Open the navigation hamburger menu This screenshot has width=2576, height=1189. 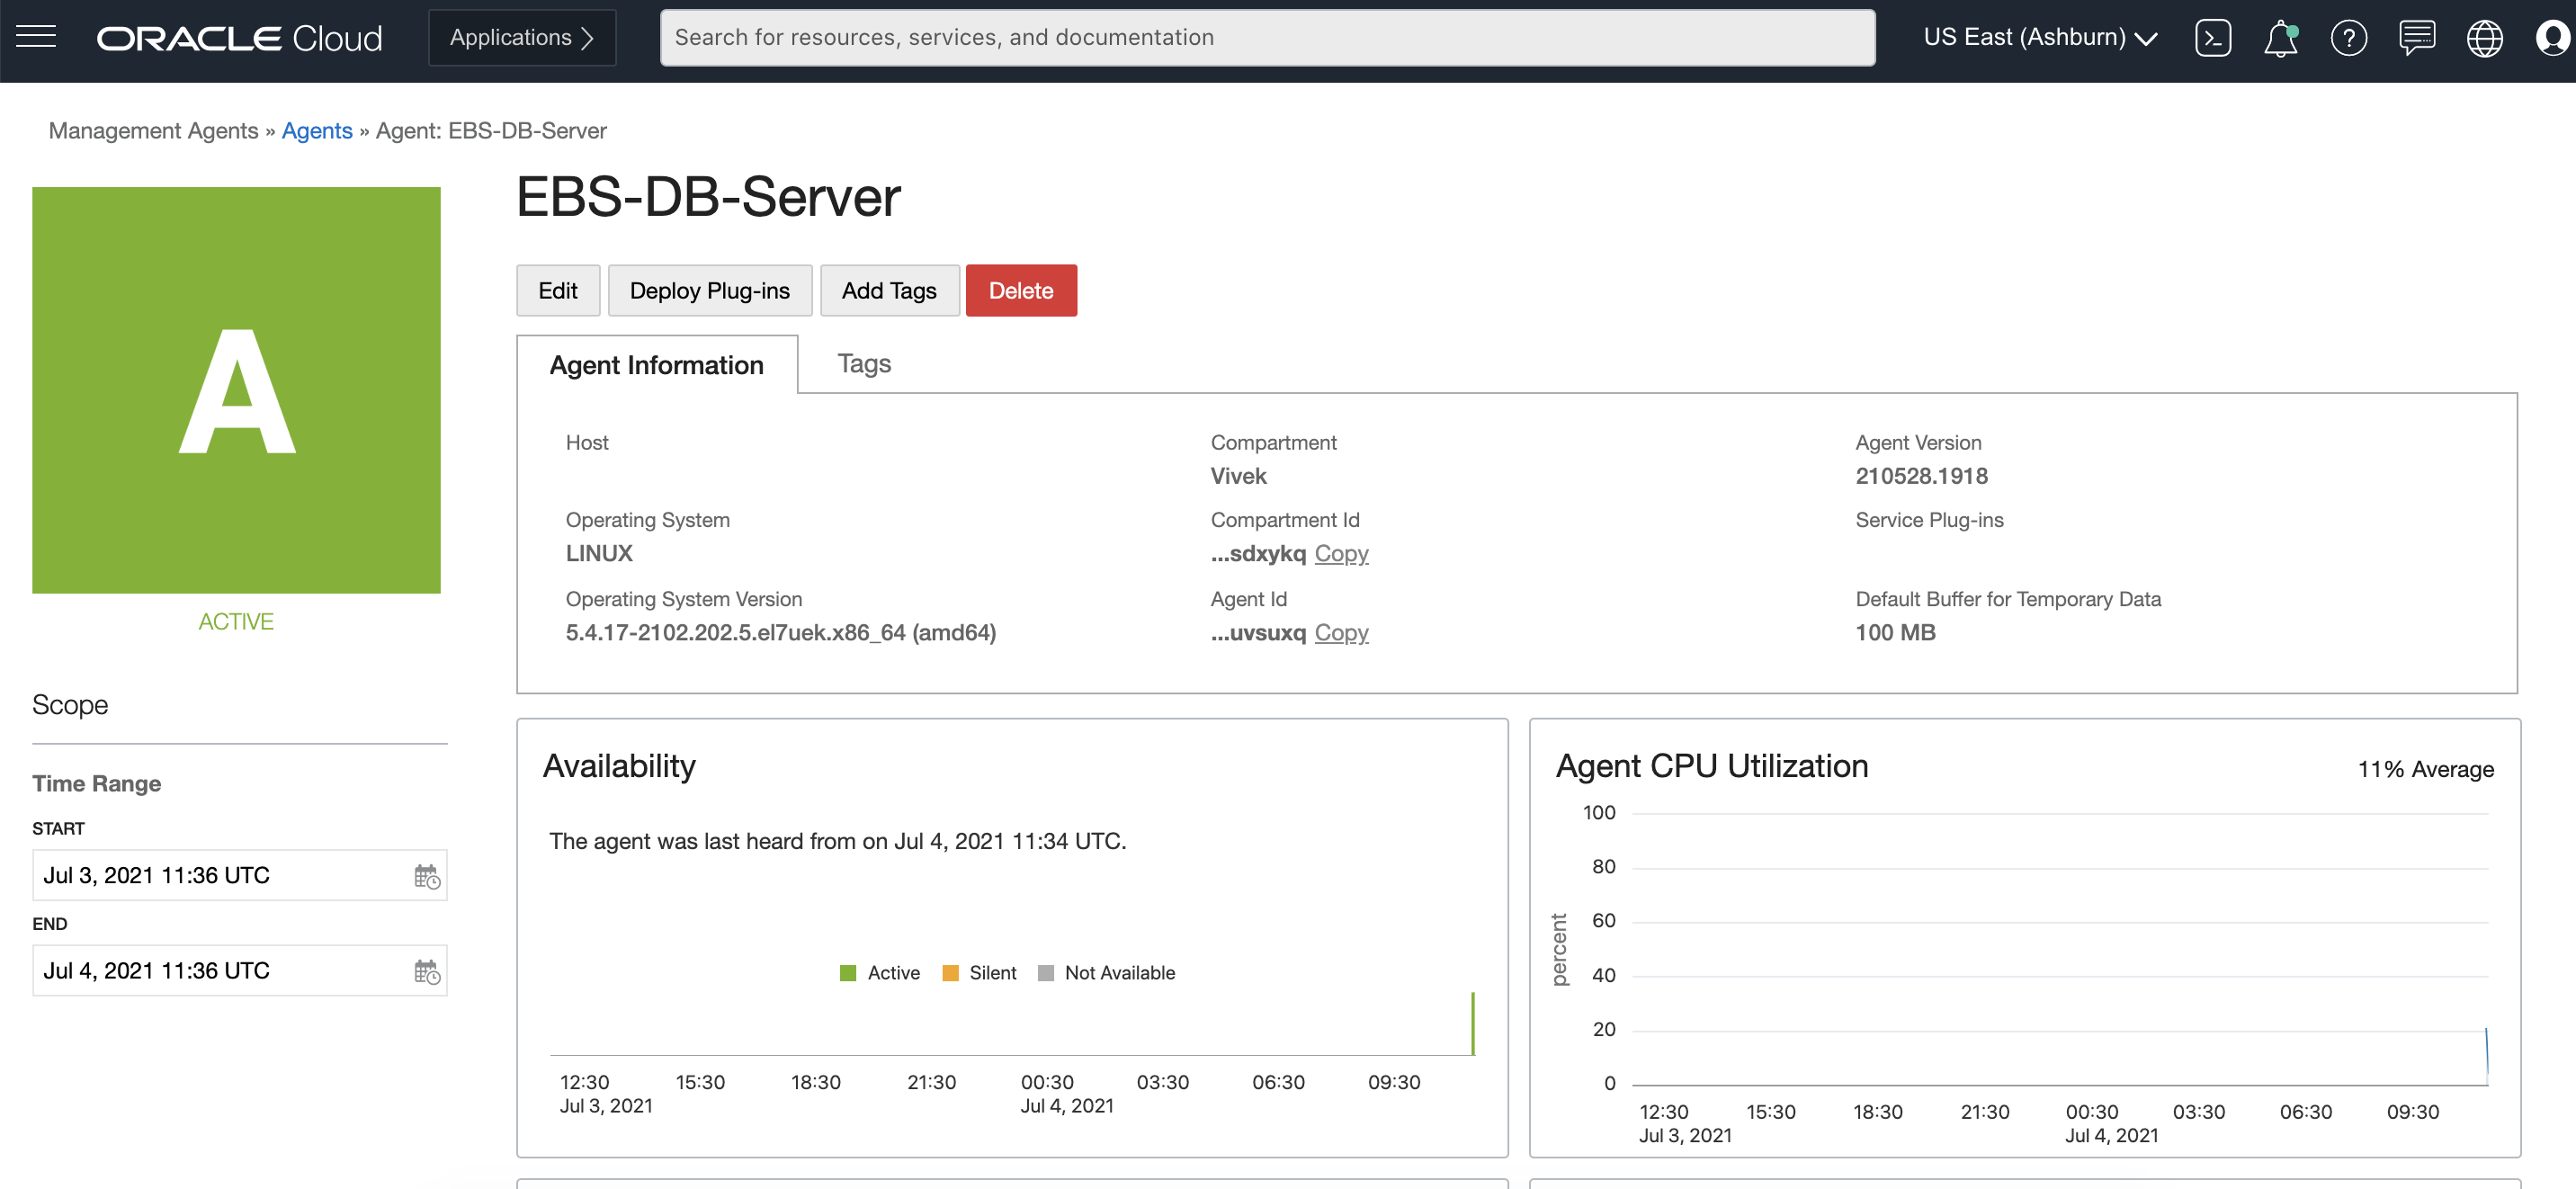[36, 36]
